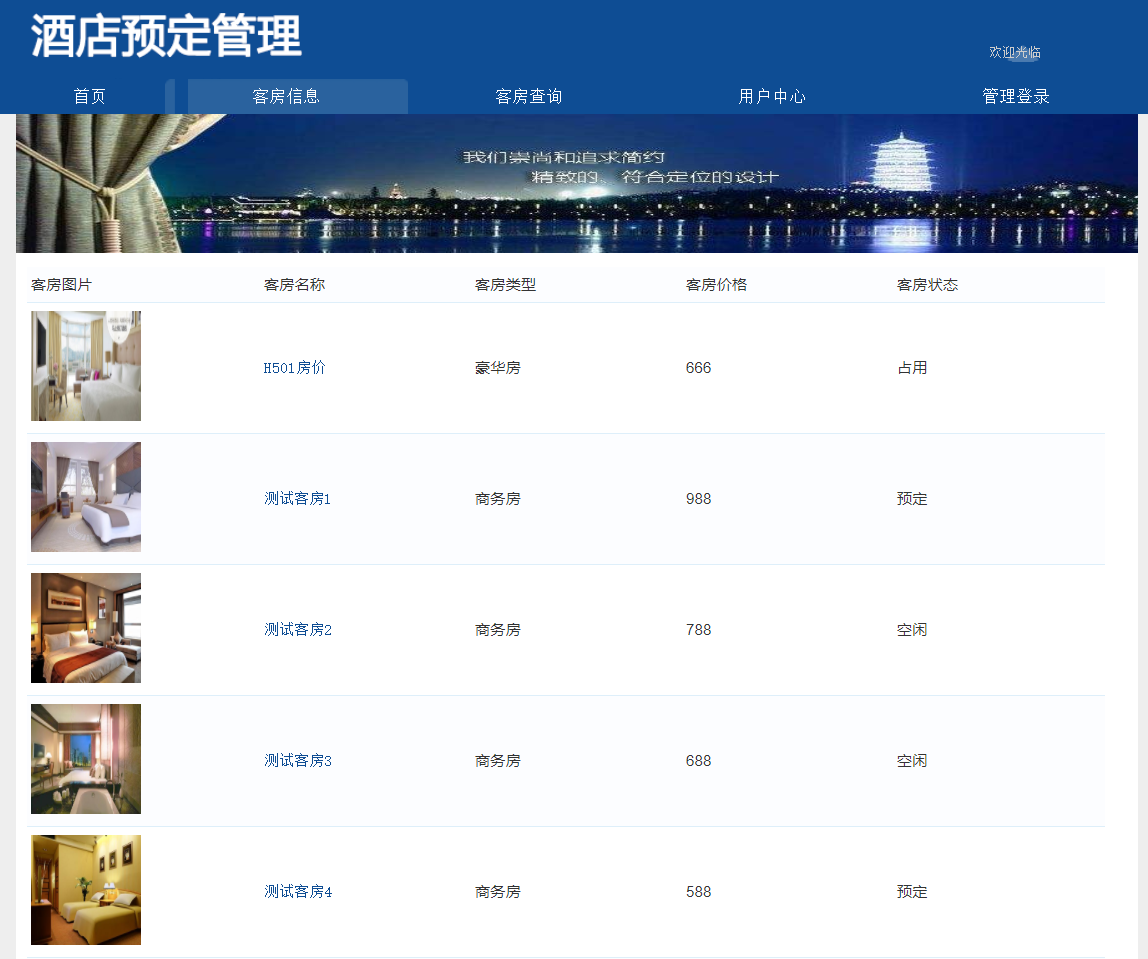The width and height of the screenshot is (1148, 959).
Task: Open the 测试客房4 room link
Action: pos(297,892)
